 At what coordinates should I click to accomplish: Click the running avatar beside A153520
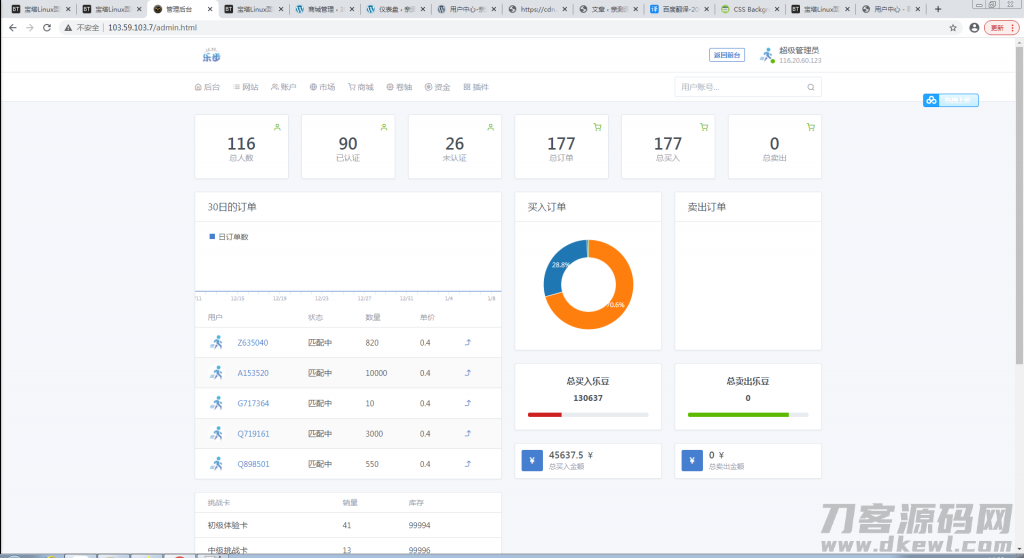point(217,373)
